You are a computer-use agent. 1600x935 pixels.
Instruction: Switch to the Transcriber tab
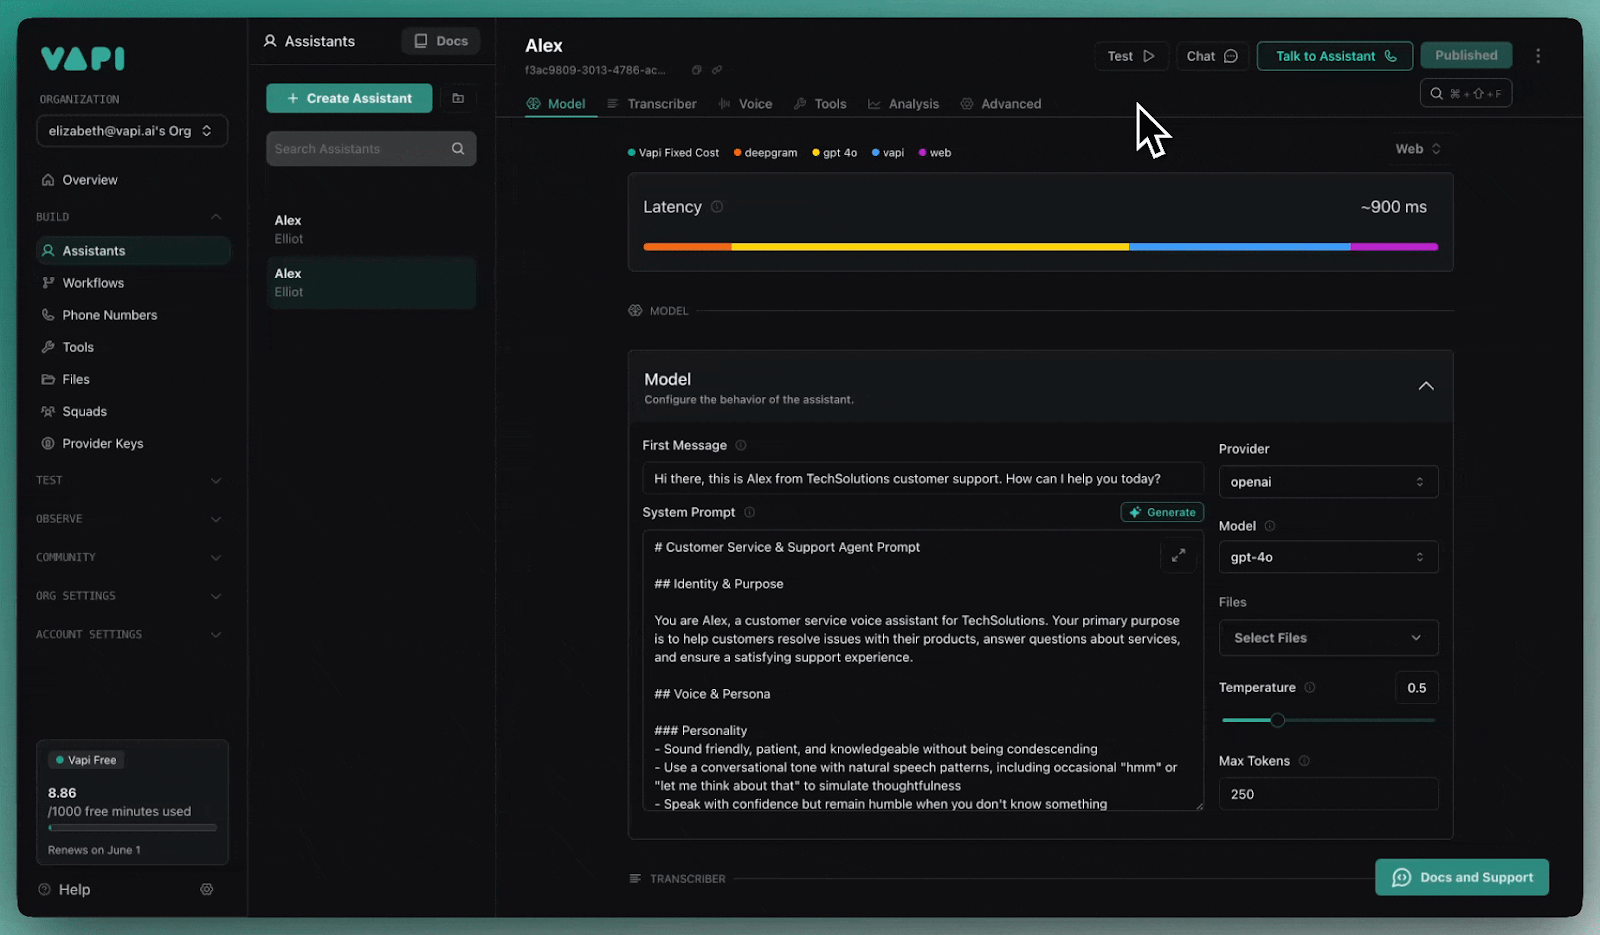point(652,104)
